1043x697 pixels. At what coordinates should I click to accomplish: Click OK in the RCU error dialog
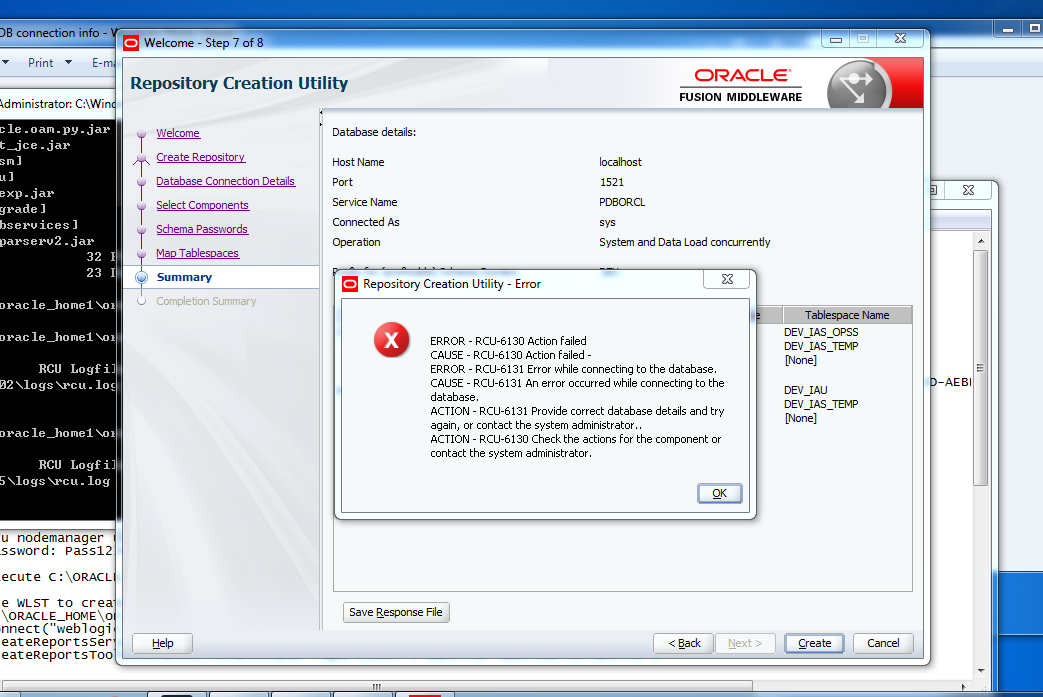[719, 493]
